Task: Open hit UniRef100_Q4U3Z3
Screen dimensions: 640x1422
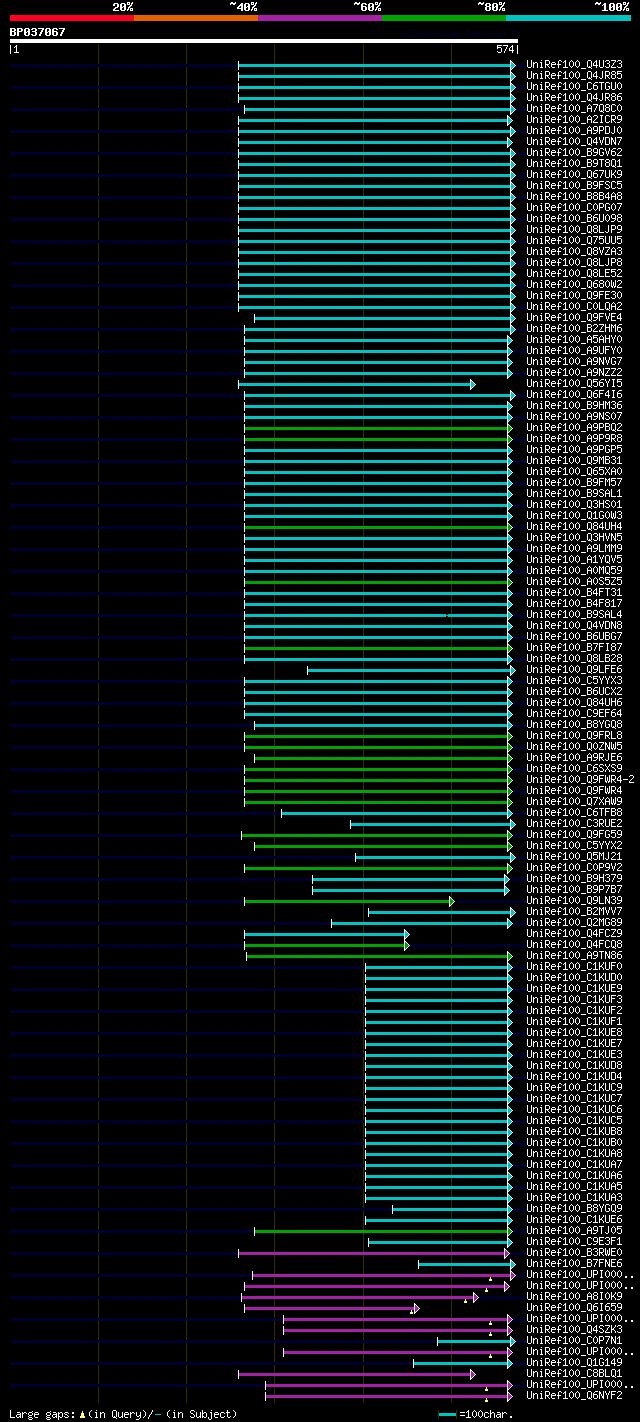Action: [x=574, y=64]
